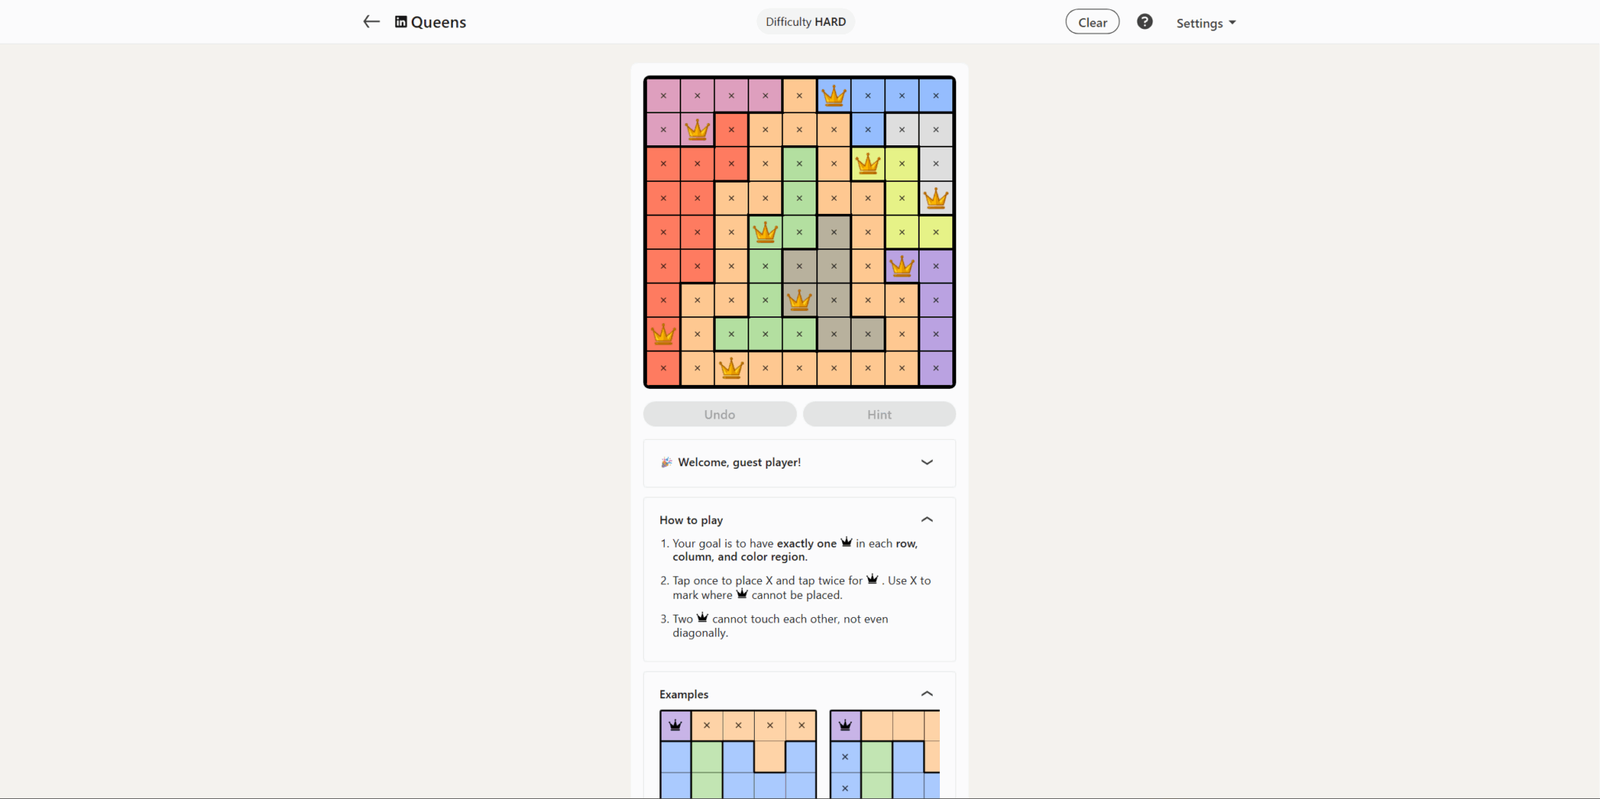Screen dimensions: 1600x799
Task: Collapse the Examples section
Action: (x=926, y=693)
